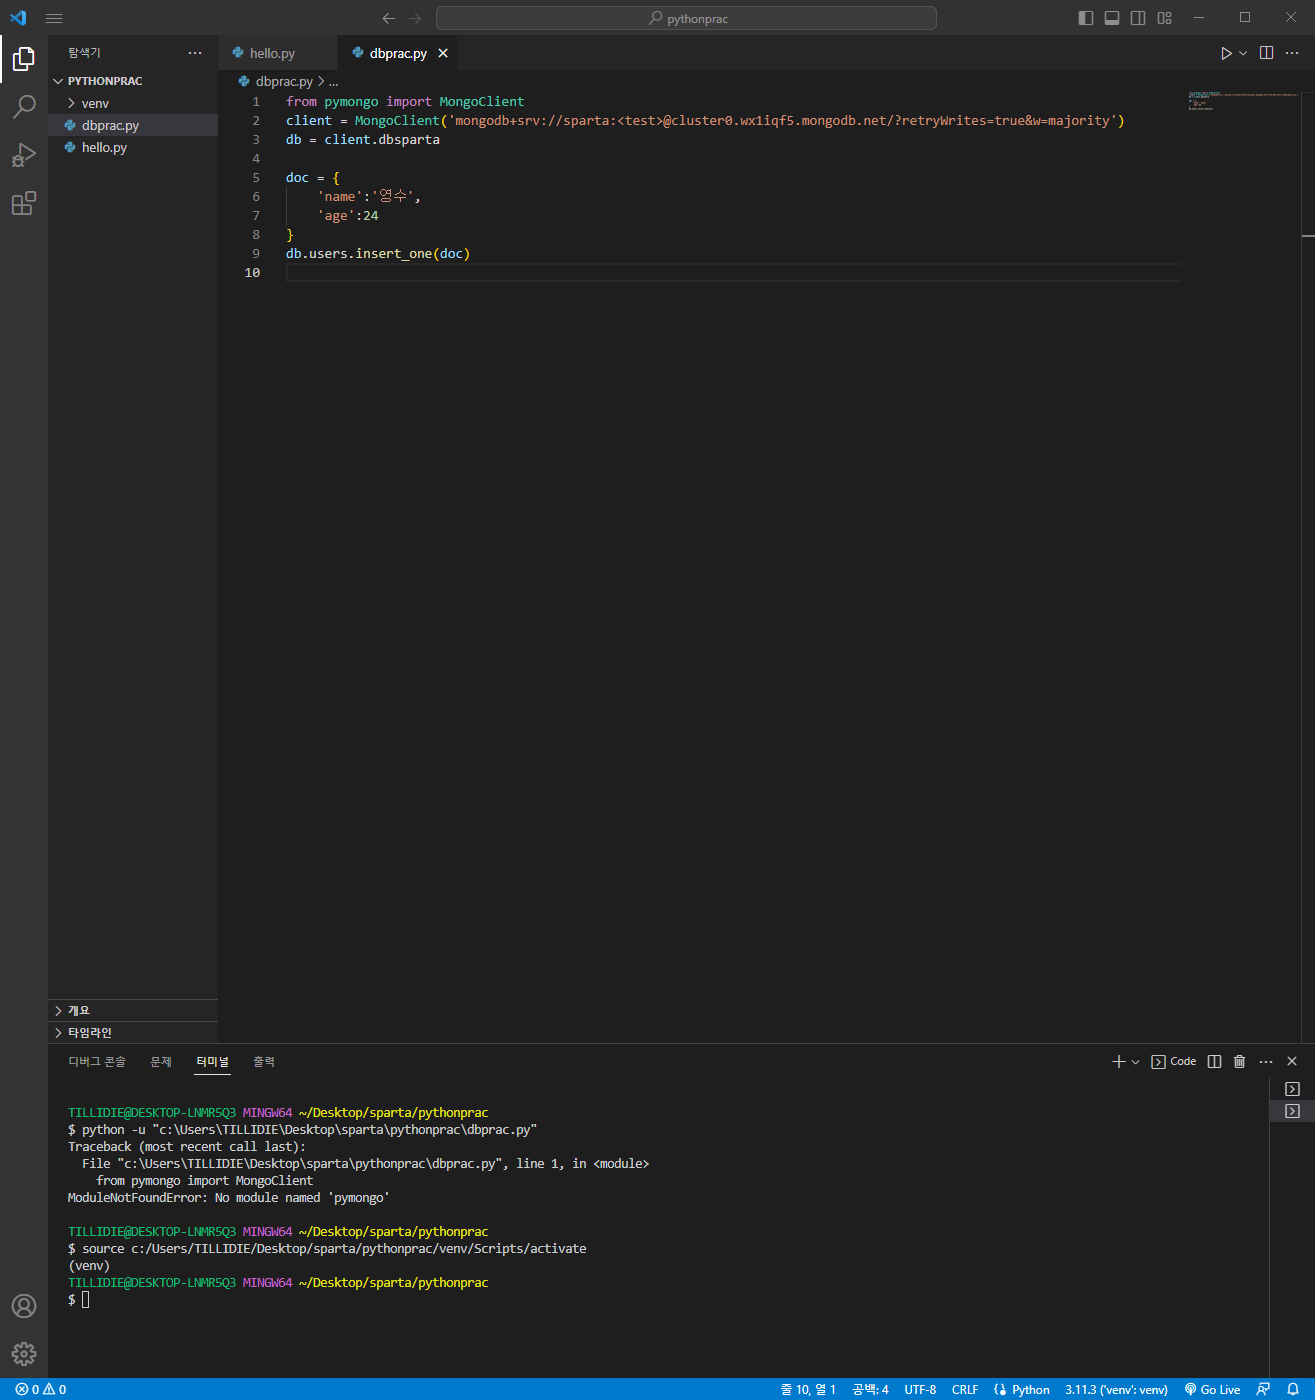1315x1400 pixels.
Task: Open notifications bell icon
Action: point(1293,1390)
